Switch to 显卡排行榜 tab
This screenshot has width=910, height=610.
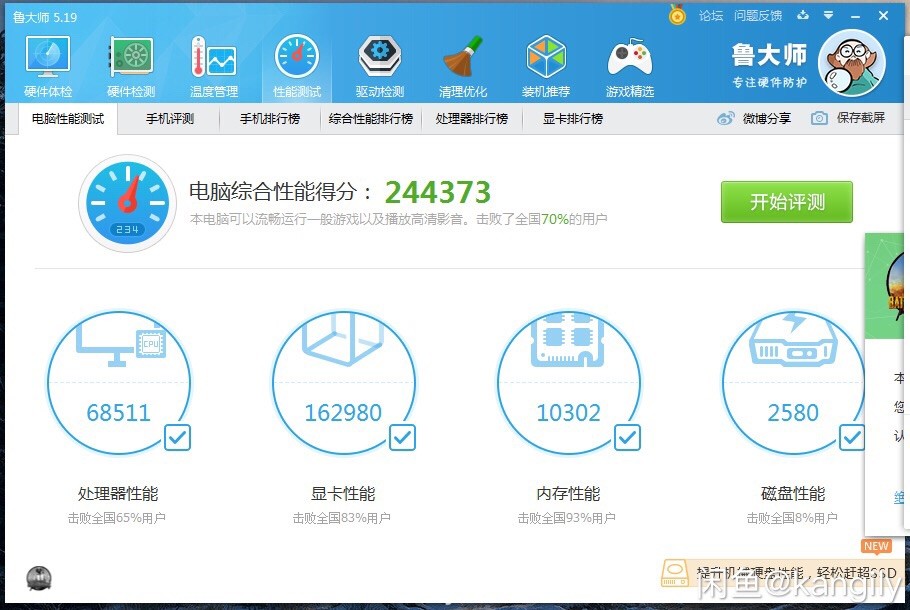[573, 119]
